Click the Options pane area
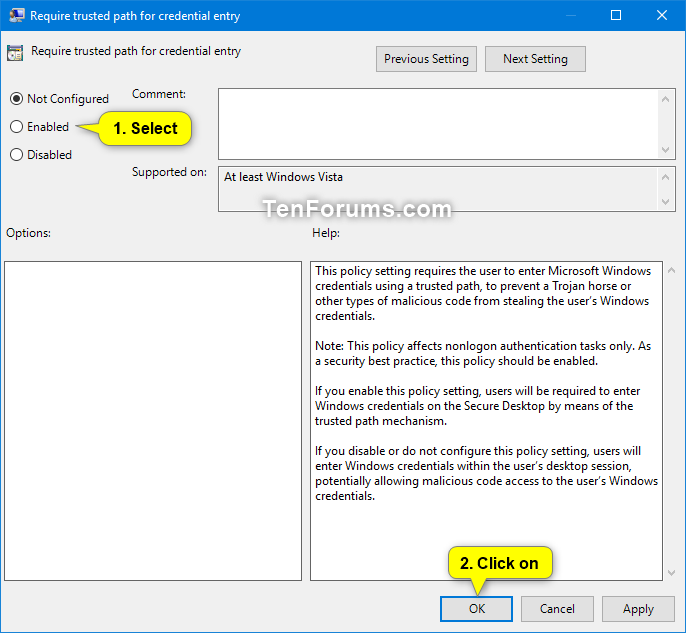The height and width of the screenshot is (633, 686). tap(153, 421)
